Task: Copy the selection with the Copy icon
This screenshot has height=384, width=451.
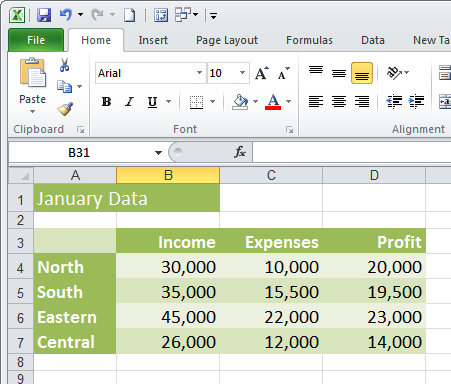Action: point(64,87)
